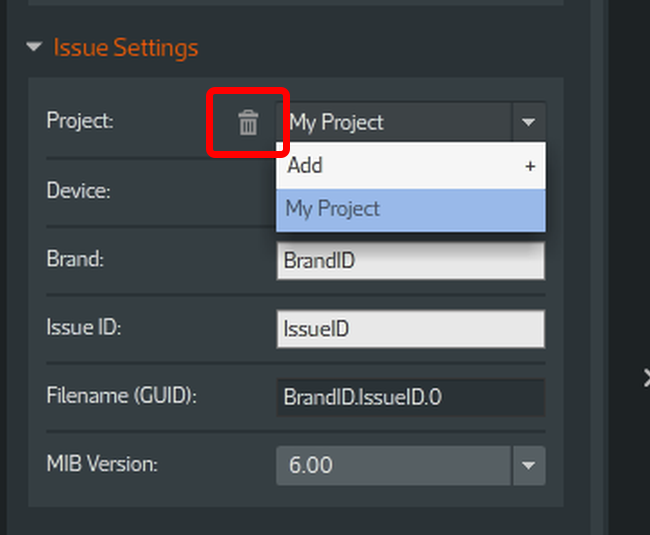
Task: Click the Issue ID label text
Action: [84, 327]
